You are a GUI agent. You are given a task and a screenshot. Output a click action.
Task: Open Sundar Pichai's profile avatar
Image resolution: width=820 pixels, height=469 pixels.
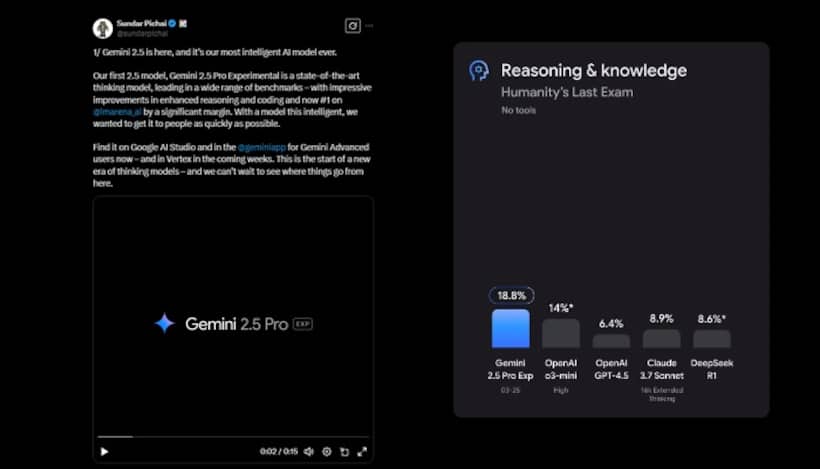pos(102,28)
